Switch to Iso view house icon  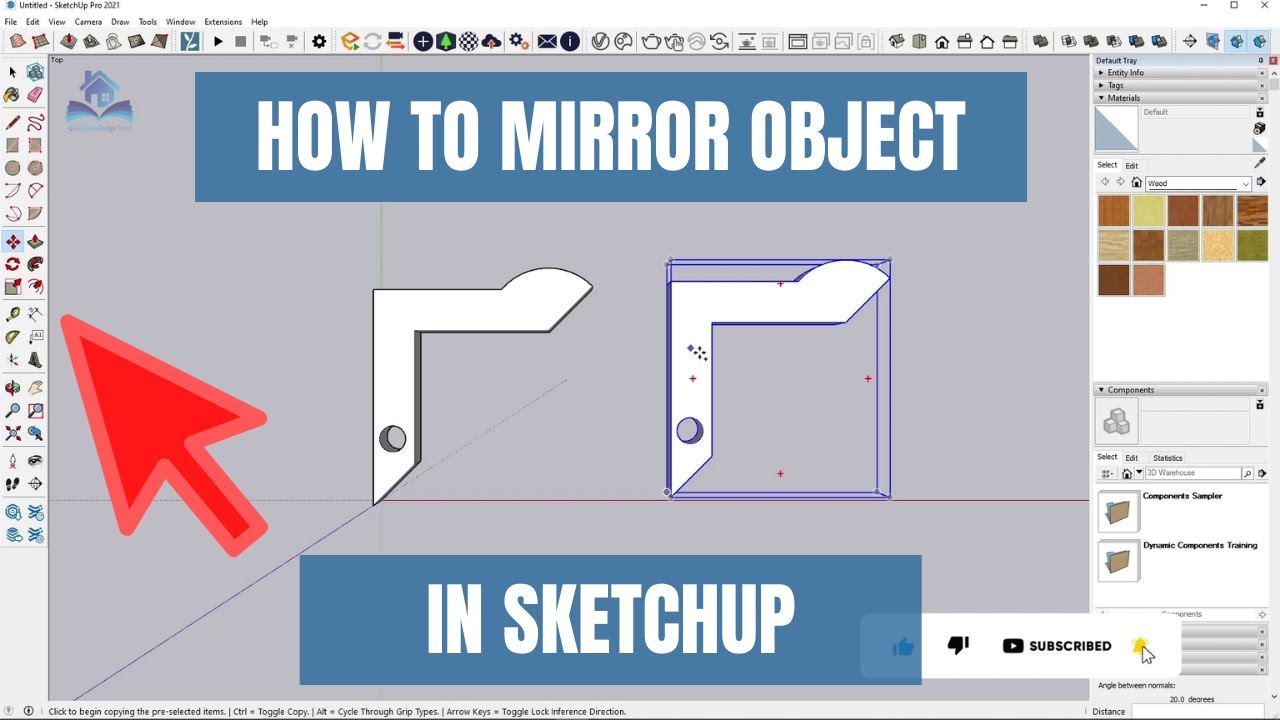pyautogui.click(x=896, y=41)
